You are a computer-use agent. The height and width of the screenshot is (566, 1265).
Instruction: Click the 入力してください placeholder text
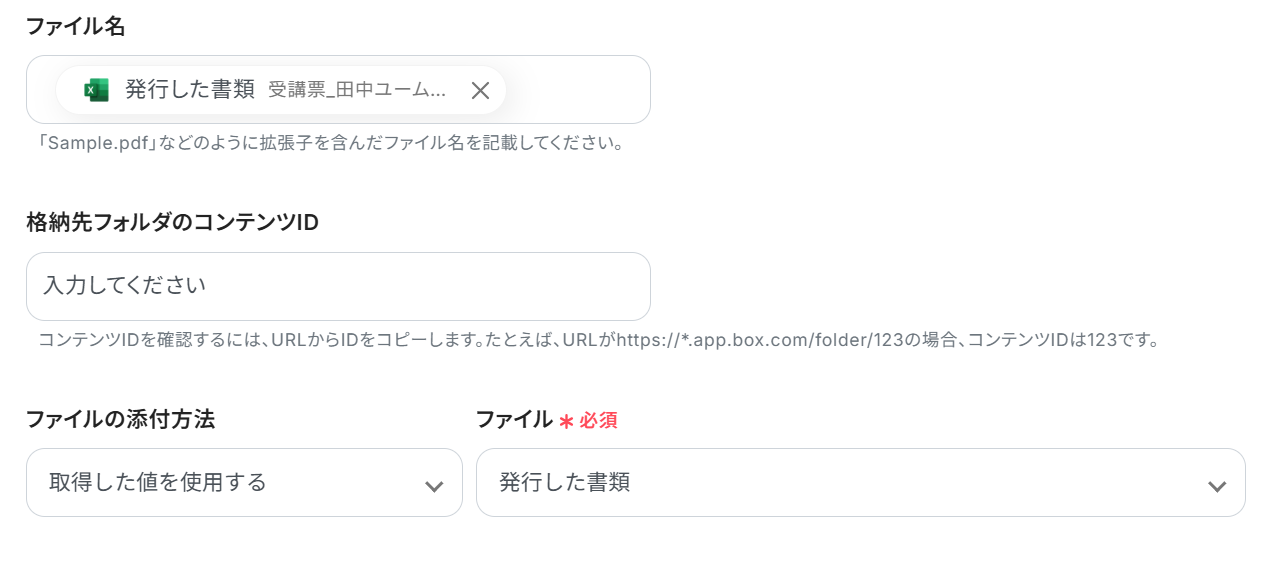click(x=125, y=286)
